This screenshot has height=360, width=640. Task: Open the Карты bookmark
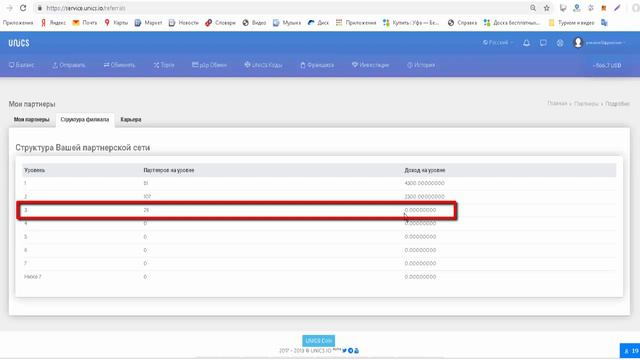(x=116, y=23)
